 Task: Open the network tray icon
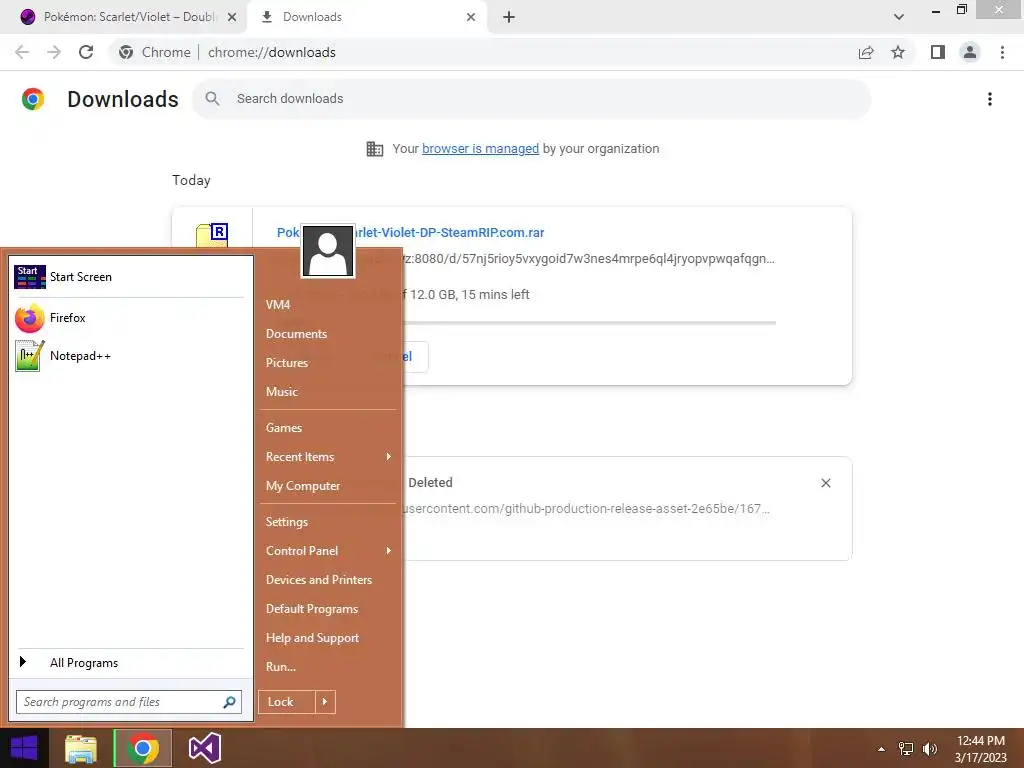(x=906, y=749)
